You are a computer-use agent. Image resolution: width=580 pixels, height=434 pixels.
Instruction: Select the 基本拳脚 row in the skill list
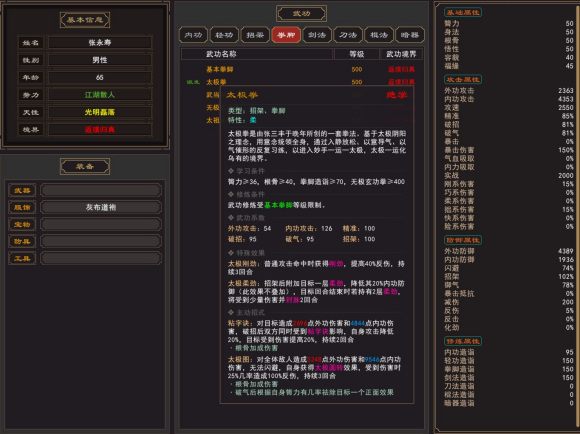click(x=302, y=69)
